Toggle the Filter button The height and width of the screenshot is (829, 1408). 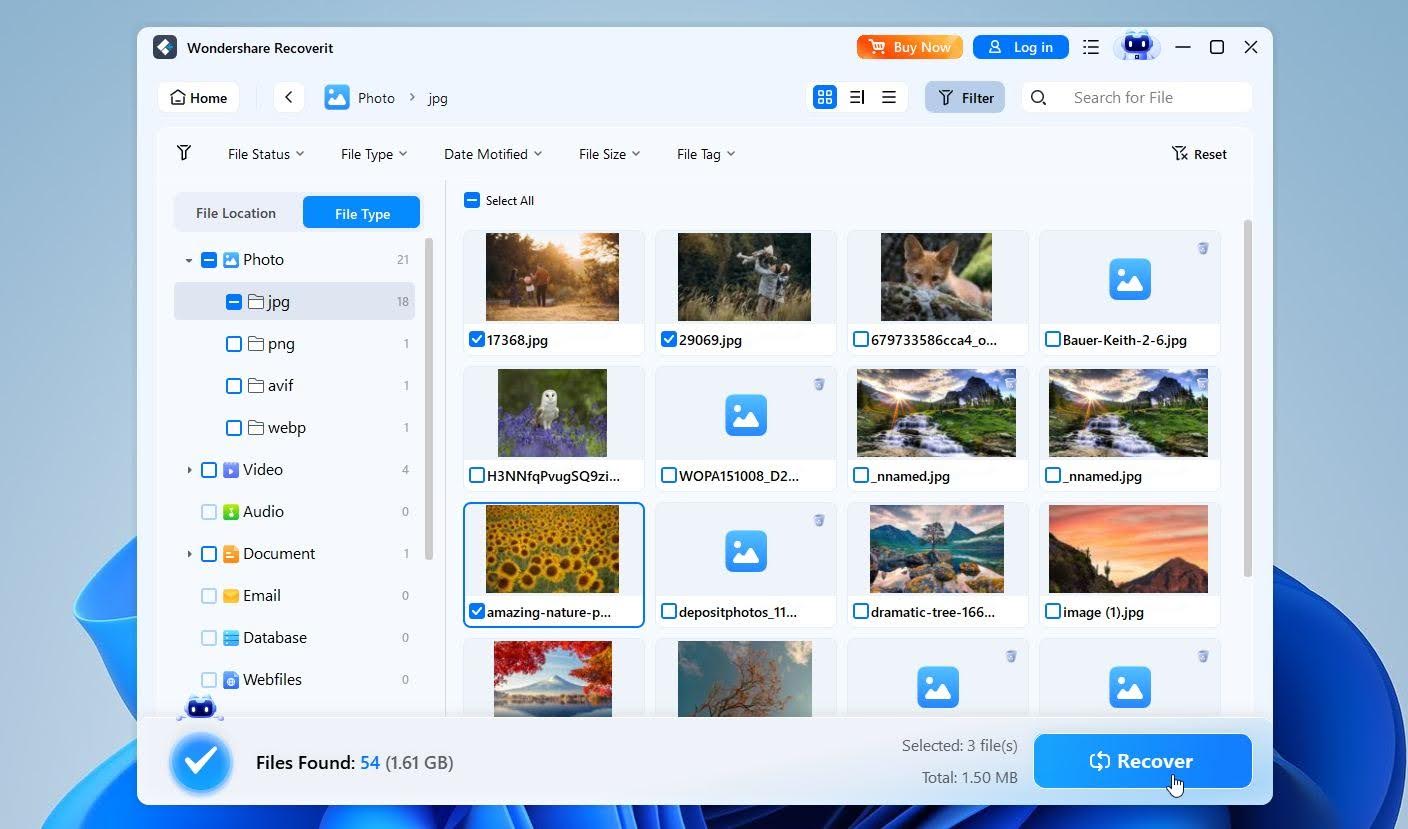965,97
